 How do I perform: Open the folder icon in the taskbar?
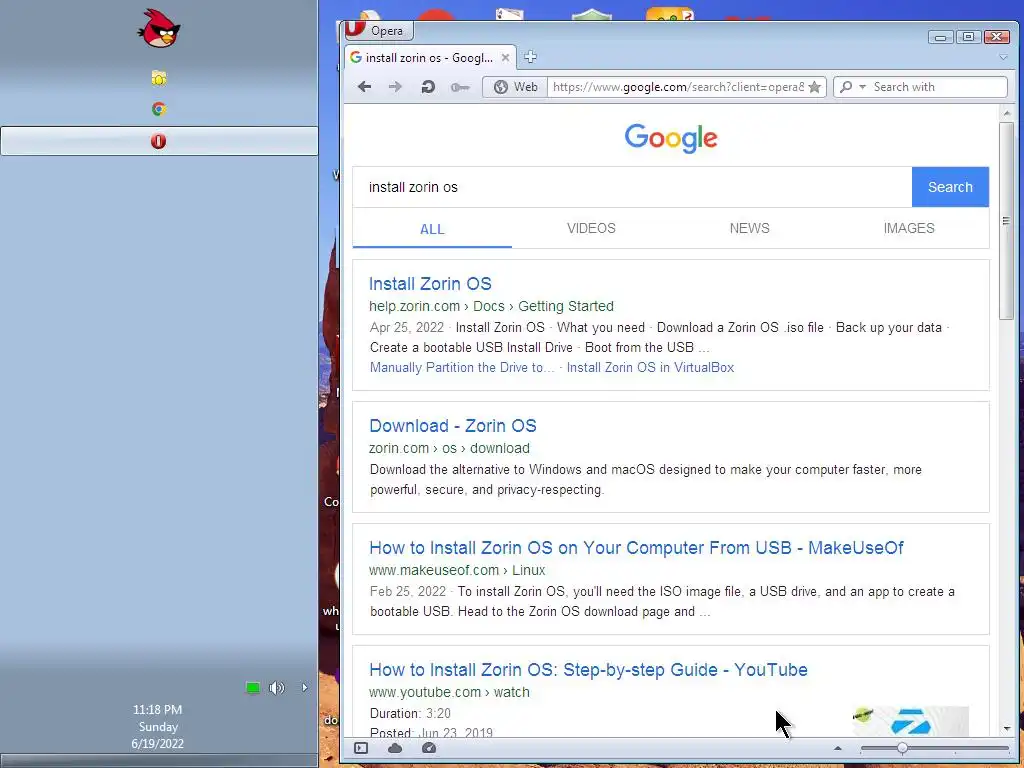click(x=159, y=78)
